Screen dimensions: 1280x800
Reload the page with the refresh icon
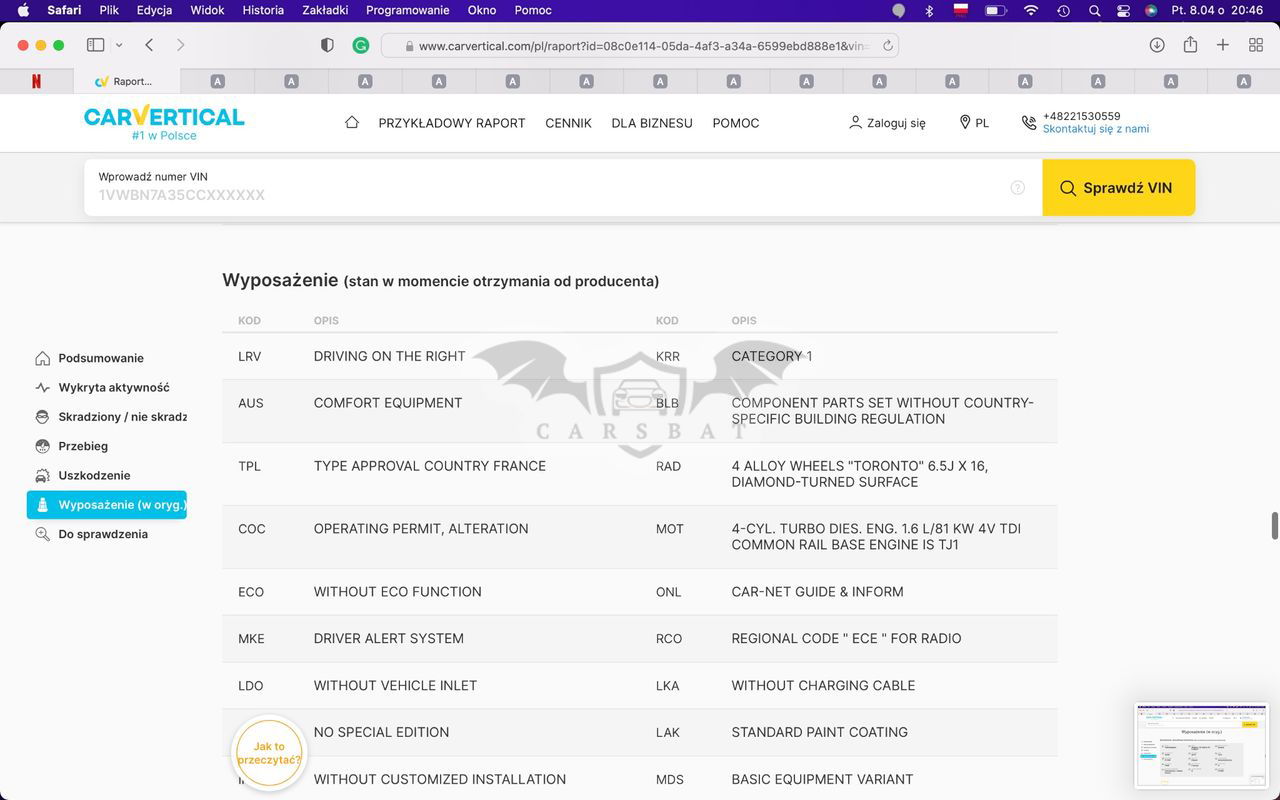click(x=887, y=46)
